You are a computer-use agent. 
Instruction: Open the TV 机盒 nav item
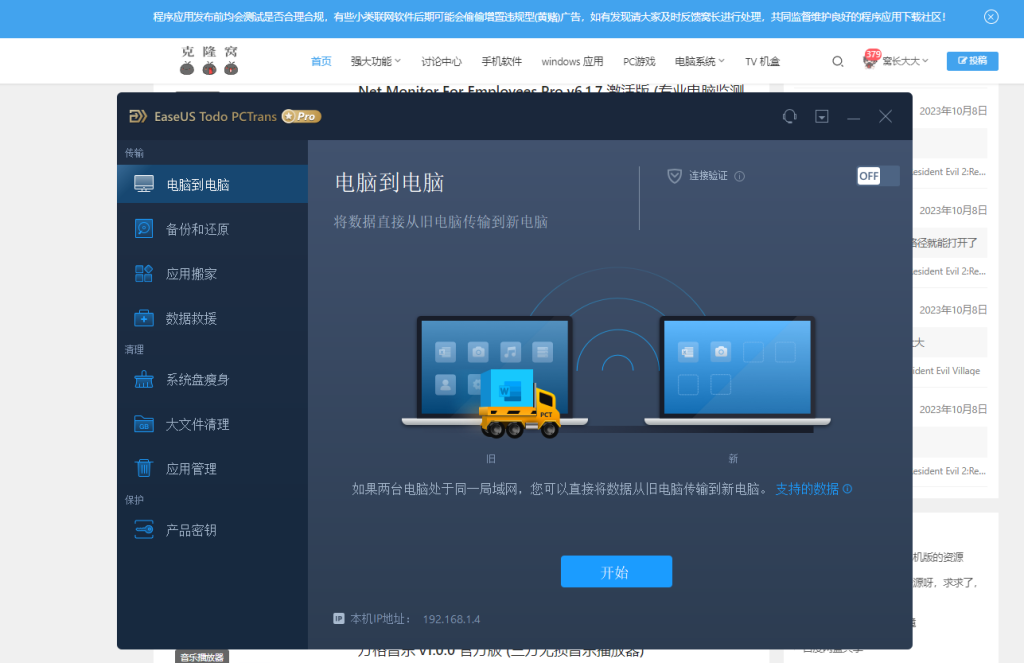click(762, 61)
